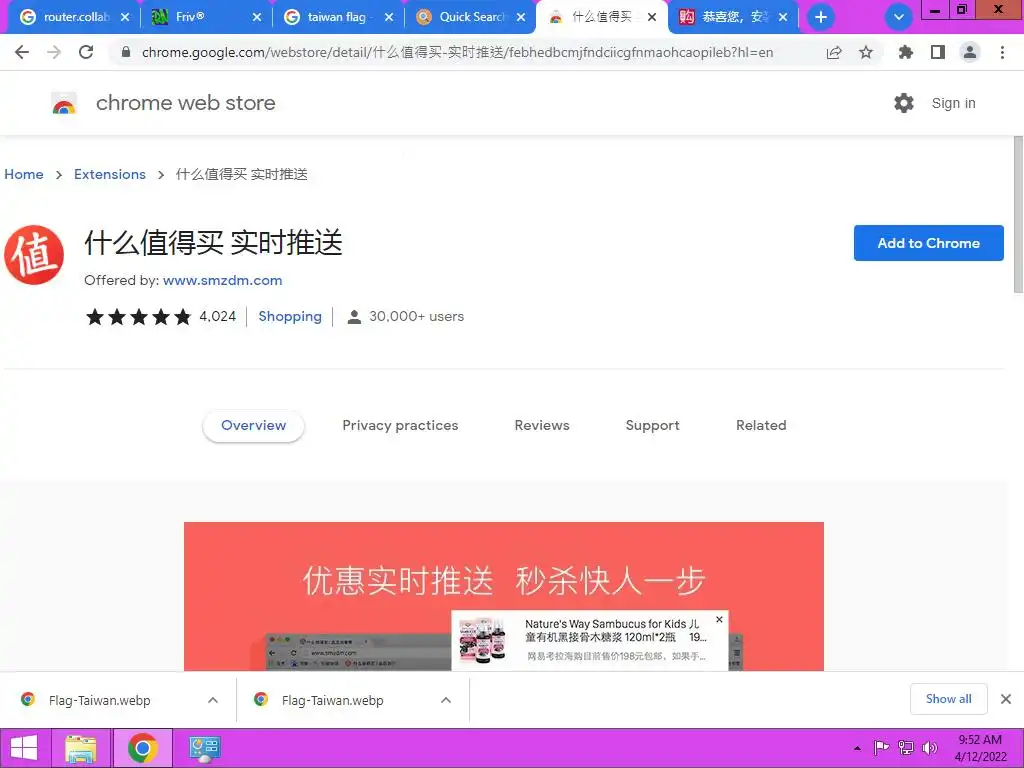The width and height of the screenshot is (1024, 768).
Task: Open a new tab with plus button
Action: coord(821,17)
